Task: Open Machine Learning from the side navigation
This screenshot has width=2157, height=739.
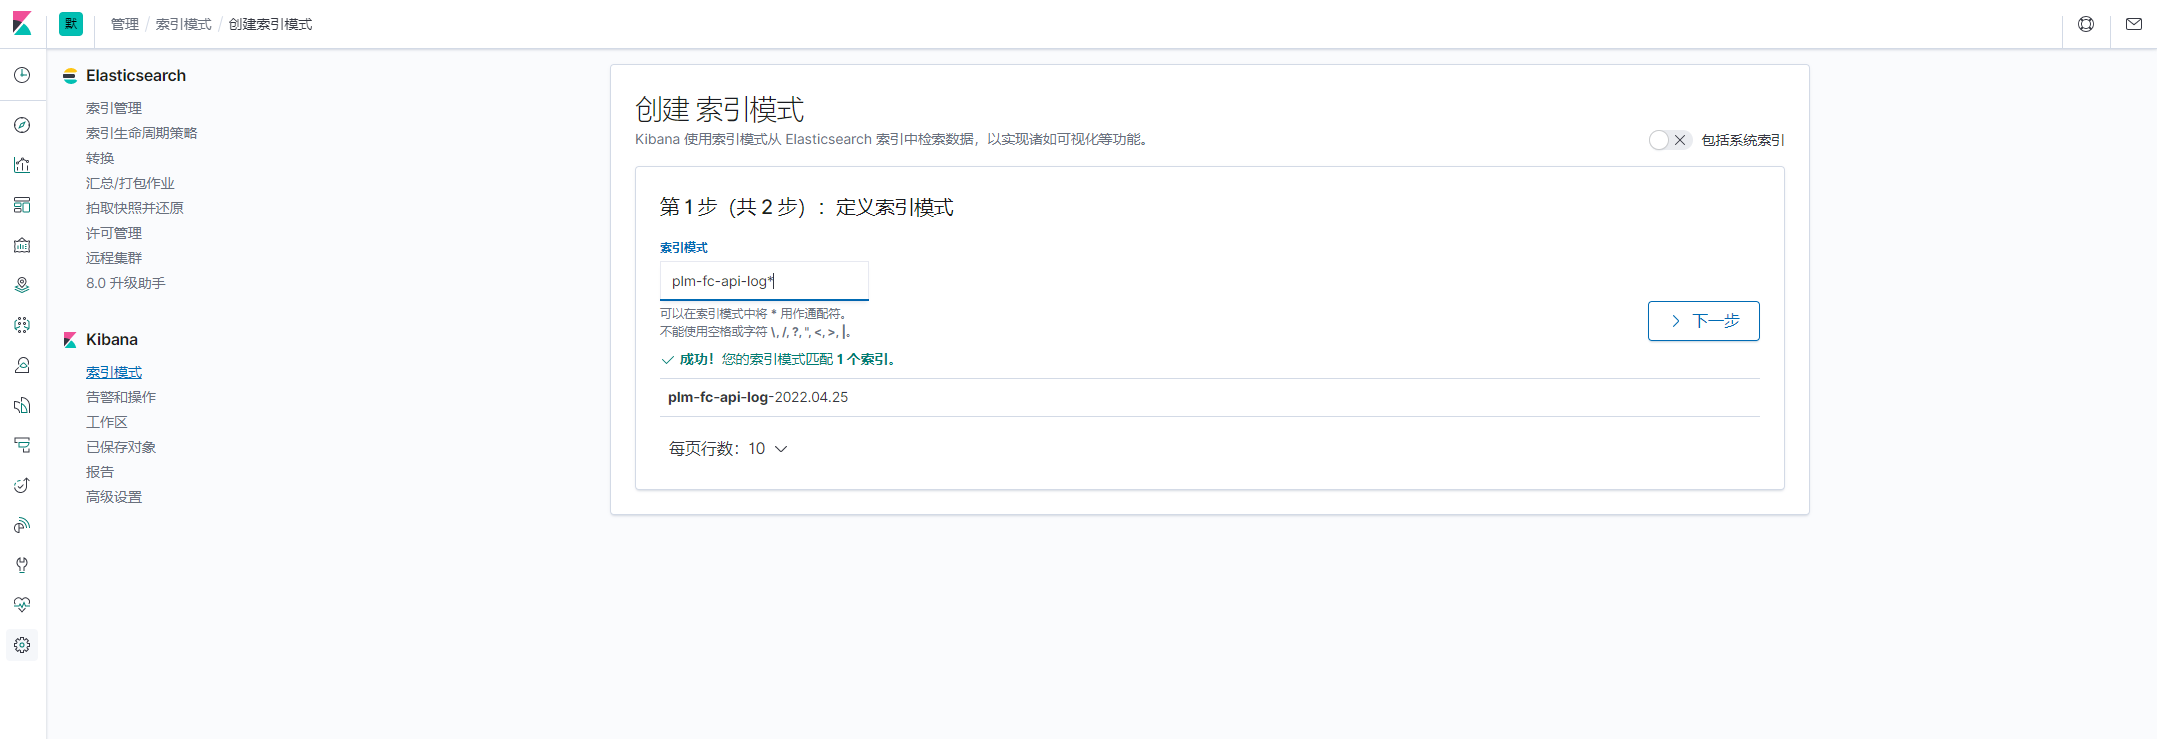Action: pyautogui.click(x=22, y=325)
